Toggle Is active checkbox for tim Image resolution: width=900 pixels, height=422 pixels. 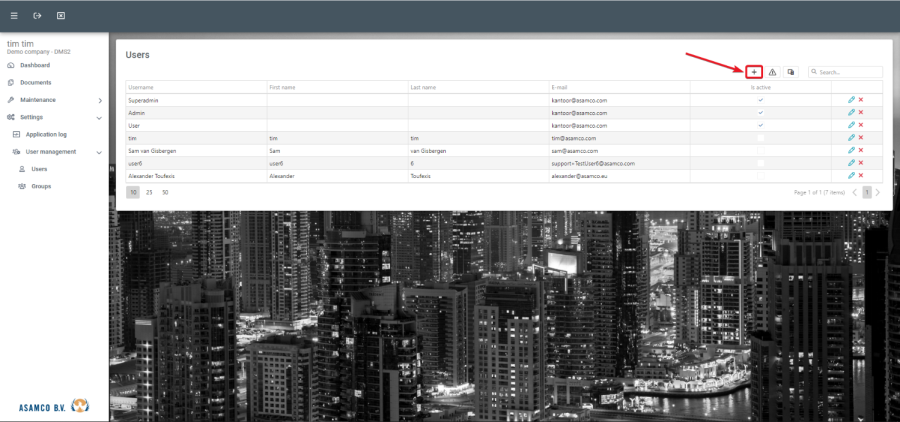(x=761, y=138)
